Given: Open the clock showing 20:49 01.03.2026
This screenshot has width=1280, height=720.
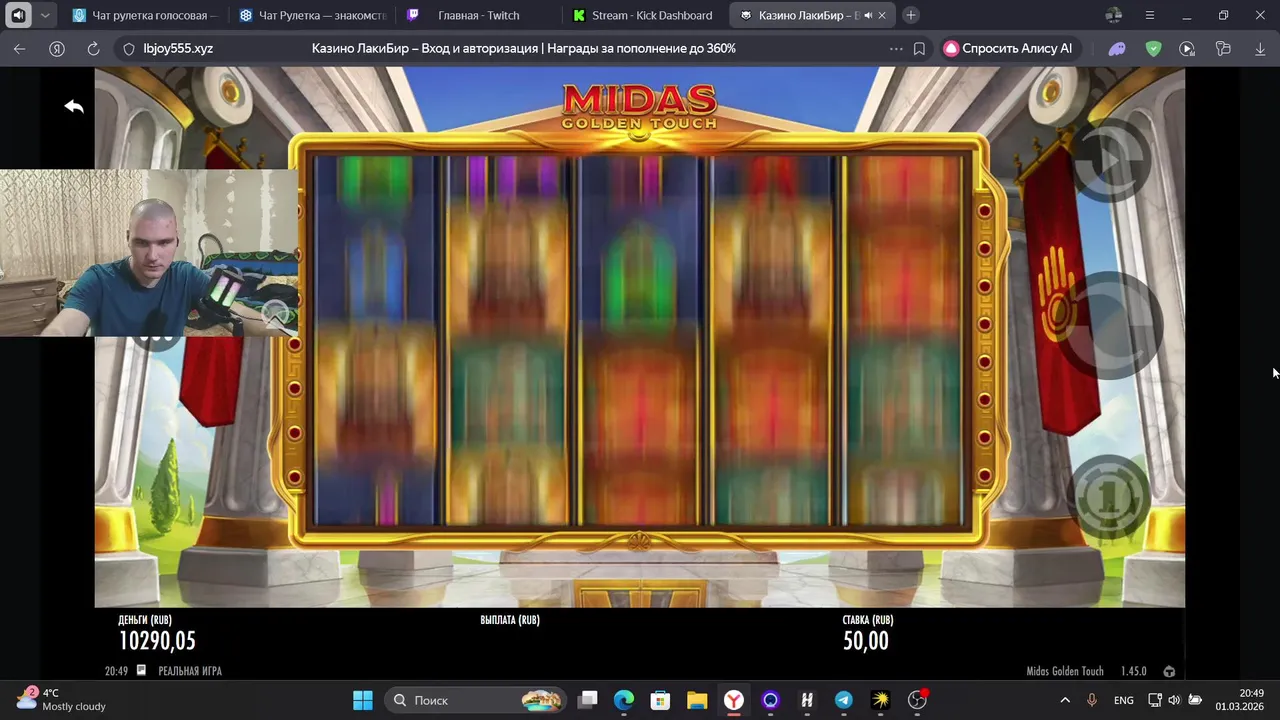Looking at the screenshot, I should pos(1239,700).
